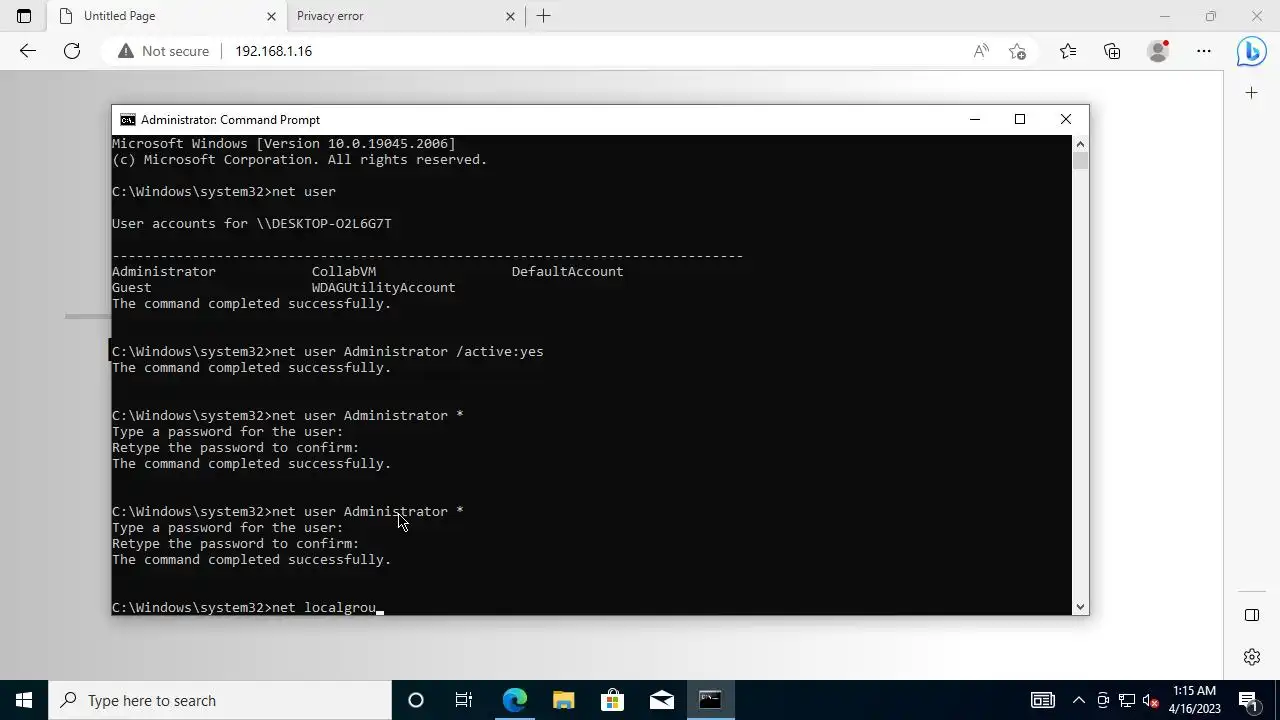Click the Command Prompt scrollbar thumb
This screenshot has height=720, width=1280.
pos(1080,161)
